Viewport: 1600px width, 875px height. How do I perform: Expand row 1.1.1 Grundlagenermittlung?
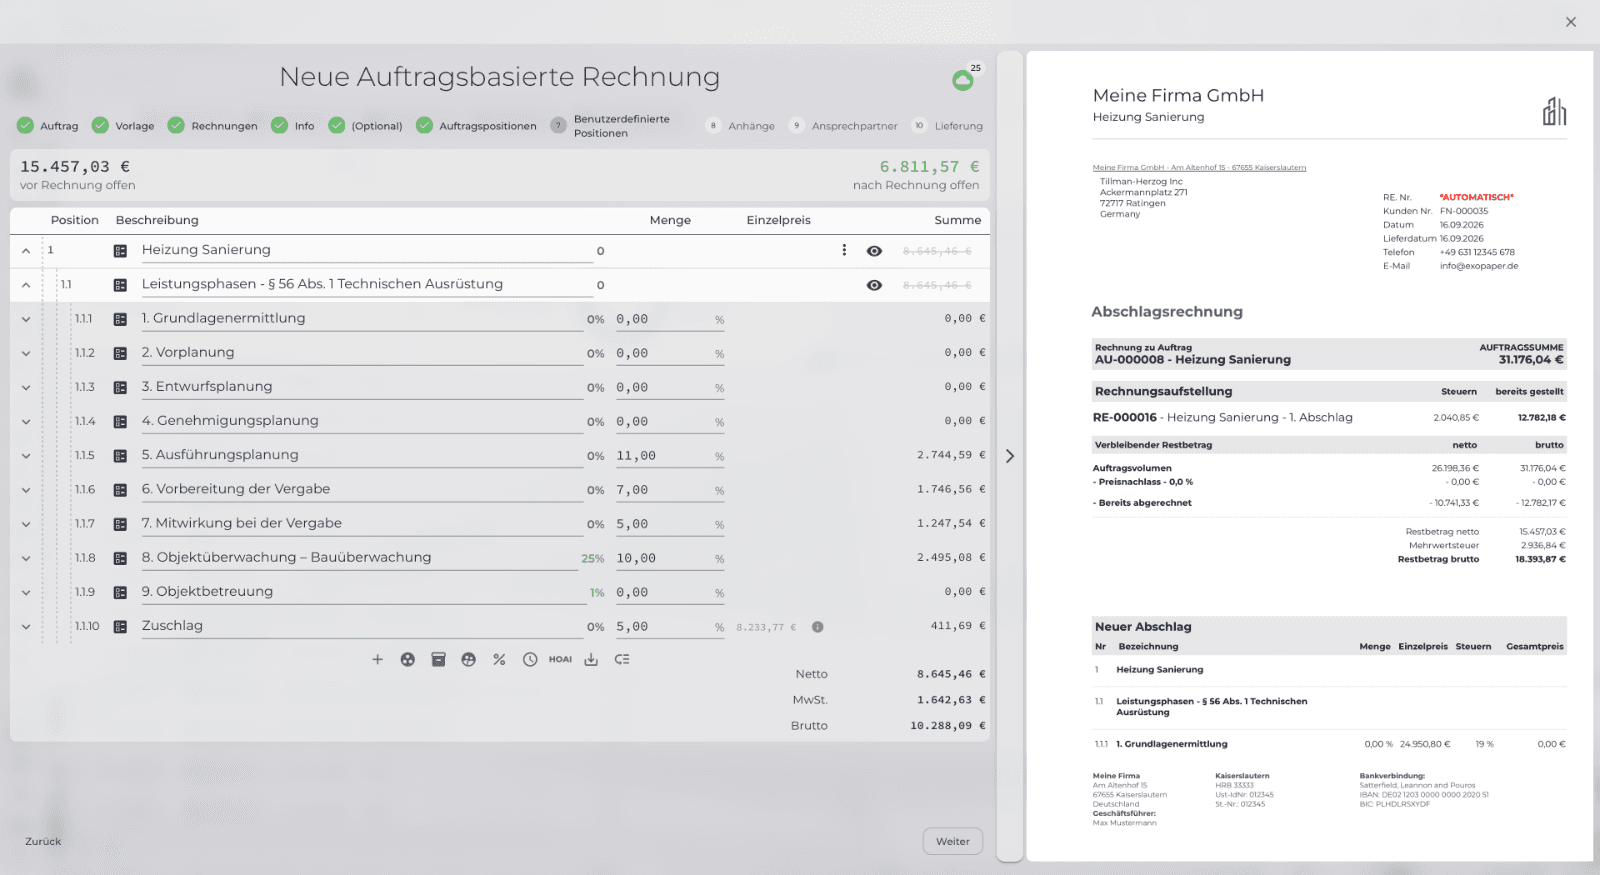click(26, 319)
